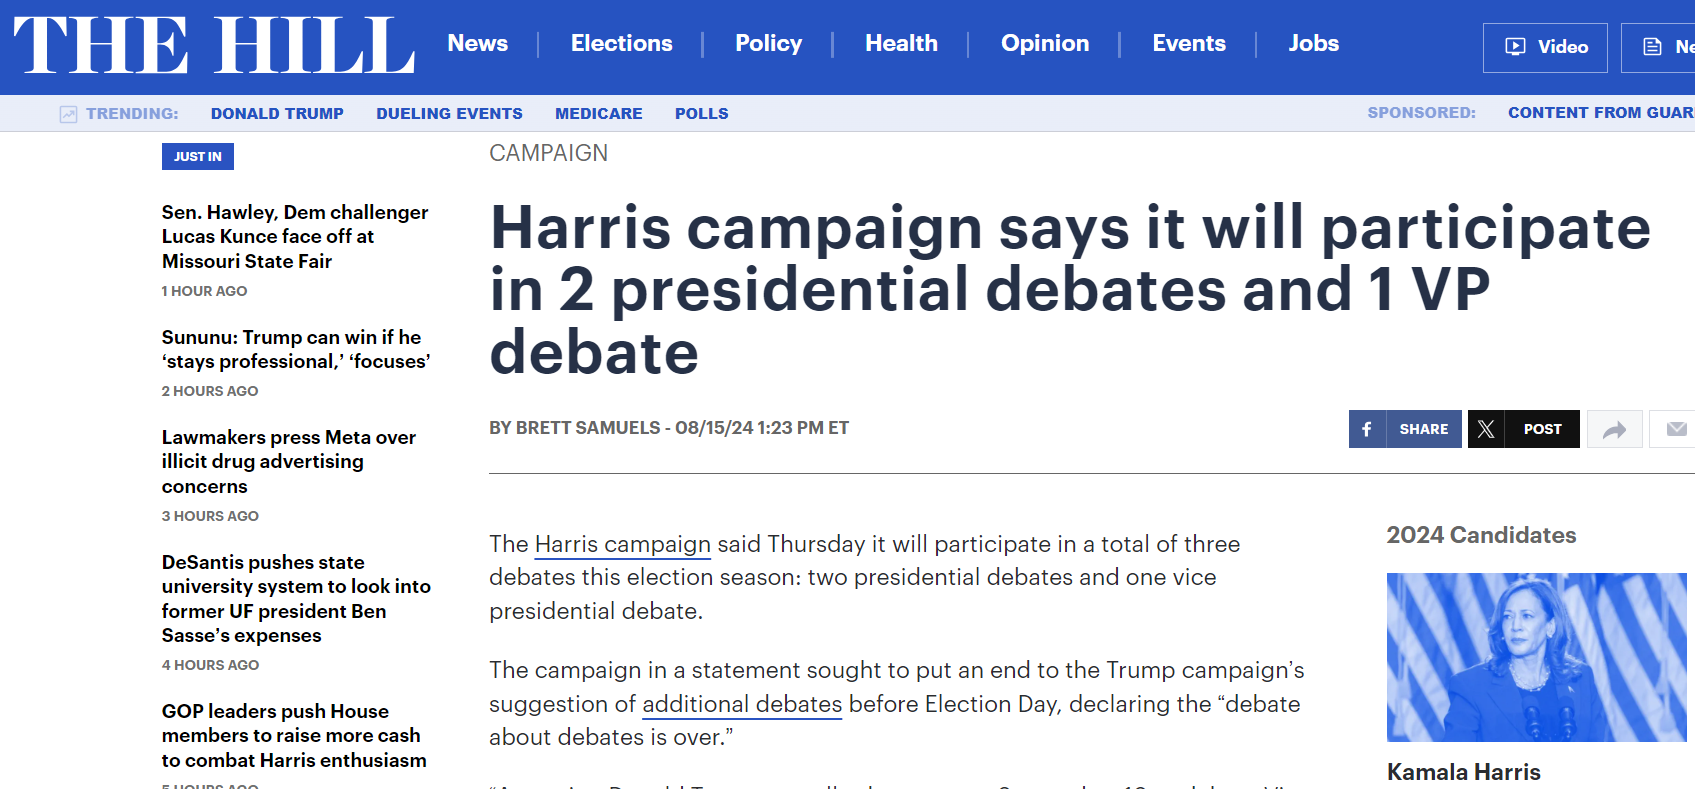Open the Opinion menu item

tap(1044, 43)
